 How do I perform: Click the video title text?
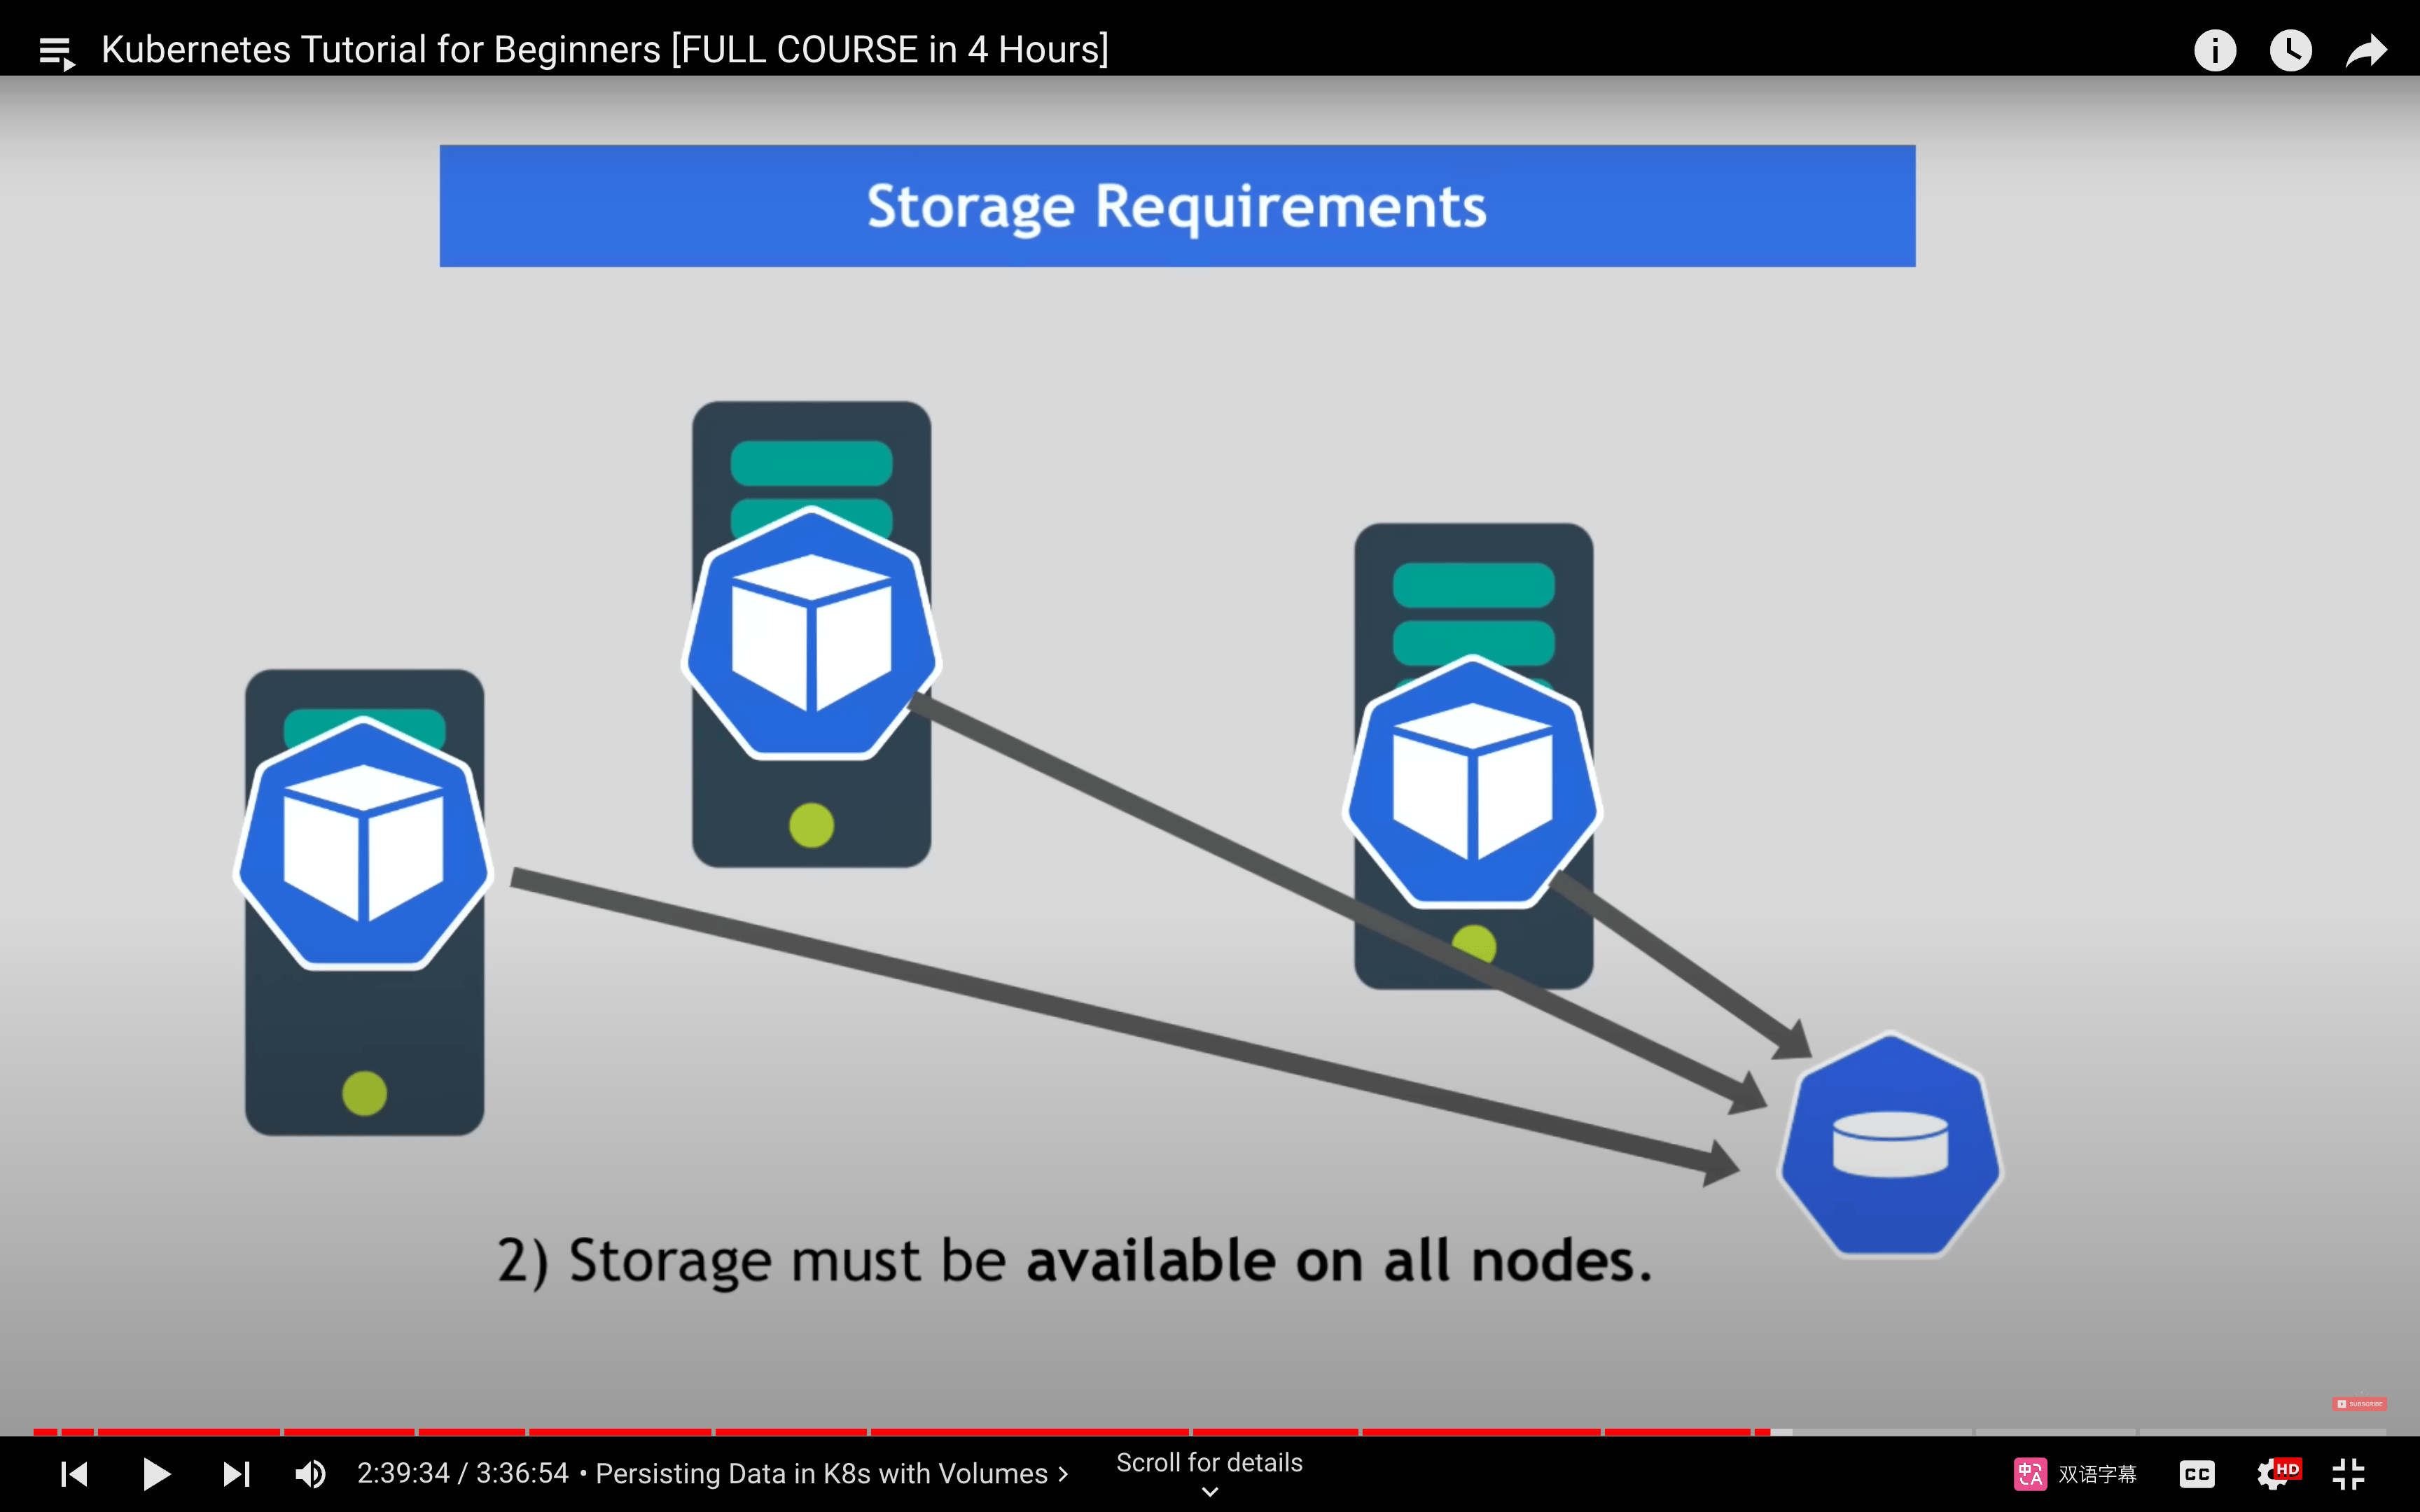click(605, 50)
